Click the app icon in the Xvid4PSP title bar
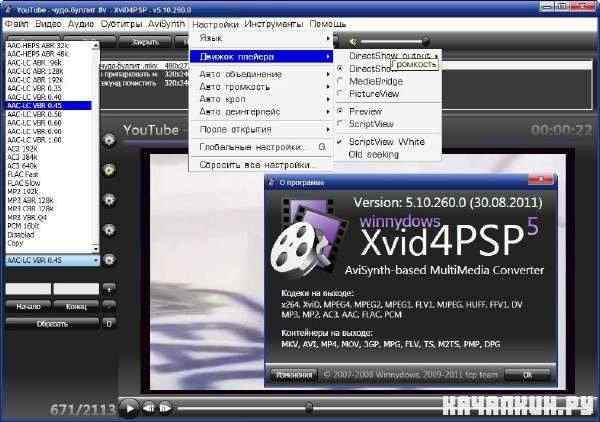Screen dimensions: 600x422 pyautogui.click(x=8, y=10)
